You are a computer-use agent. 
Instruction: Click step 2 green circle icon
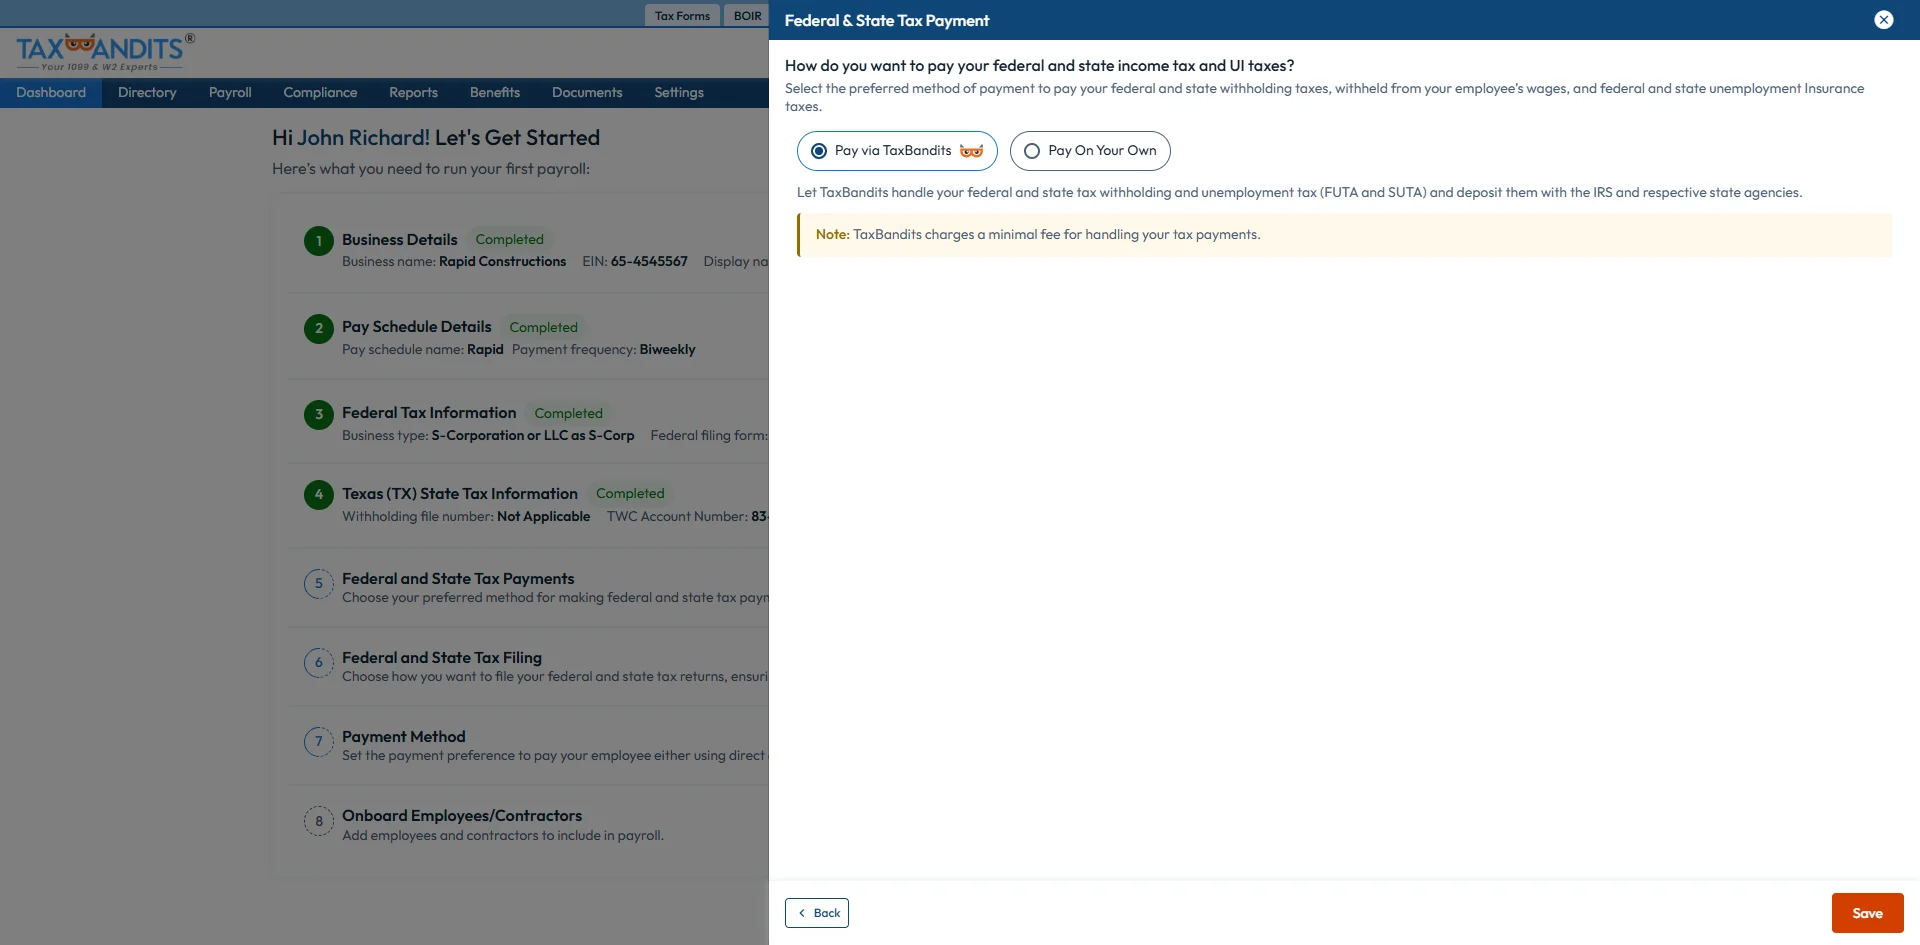(x=319, y=328)
